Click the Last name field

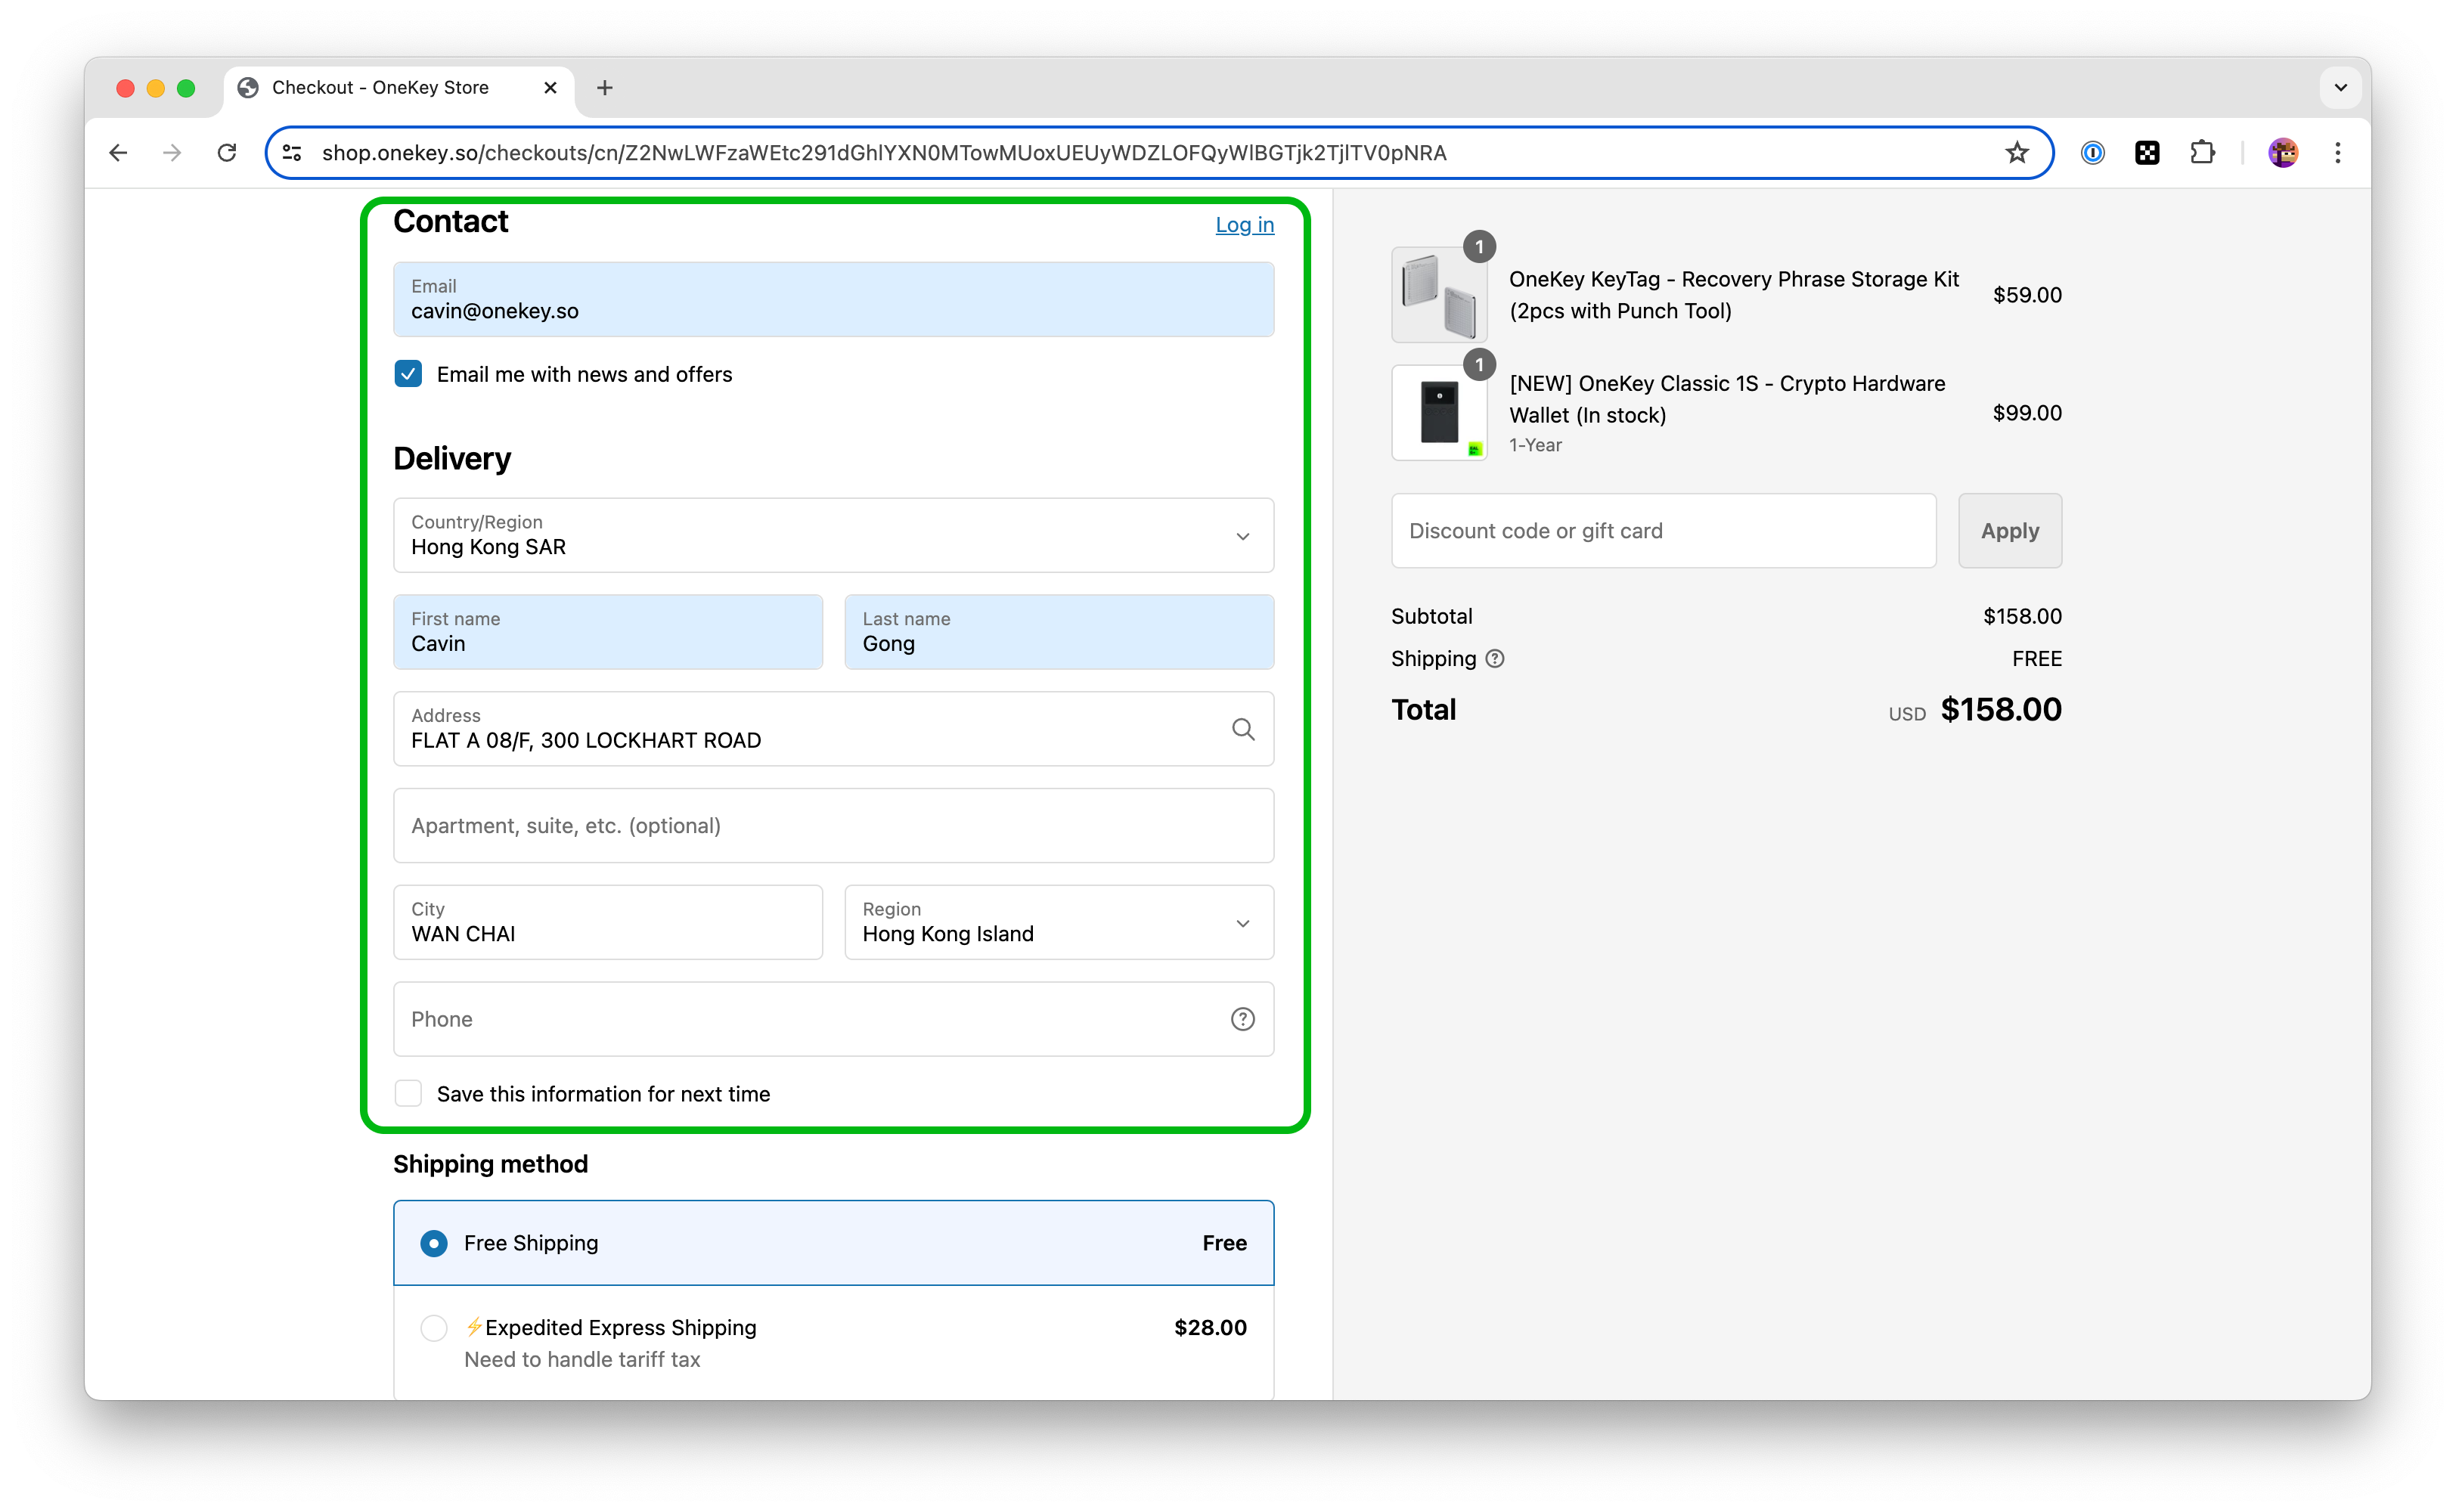1059,633
